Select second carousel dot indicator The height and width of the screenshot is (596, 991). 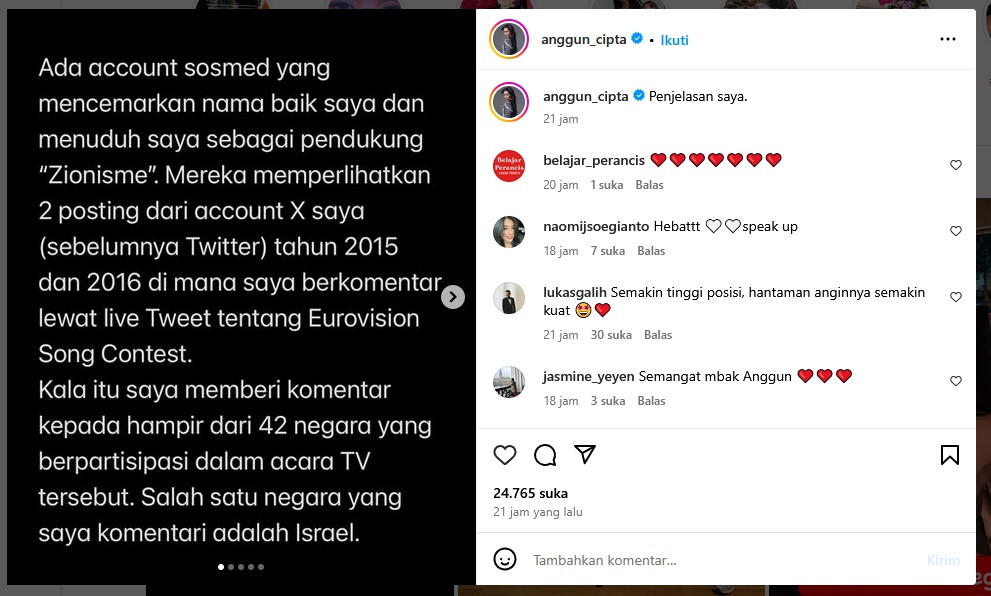click(231, 567)
